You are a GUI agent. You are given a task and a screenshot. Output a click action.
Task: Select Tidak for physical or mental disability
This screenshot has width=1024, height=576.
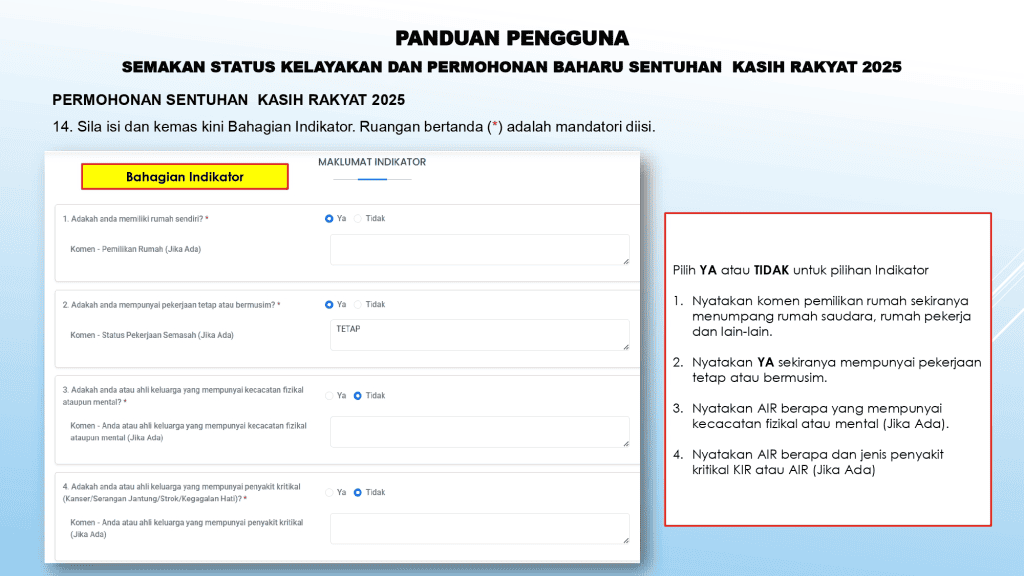358,396
